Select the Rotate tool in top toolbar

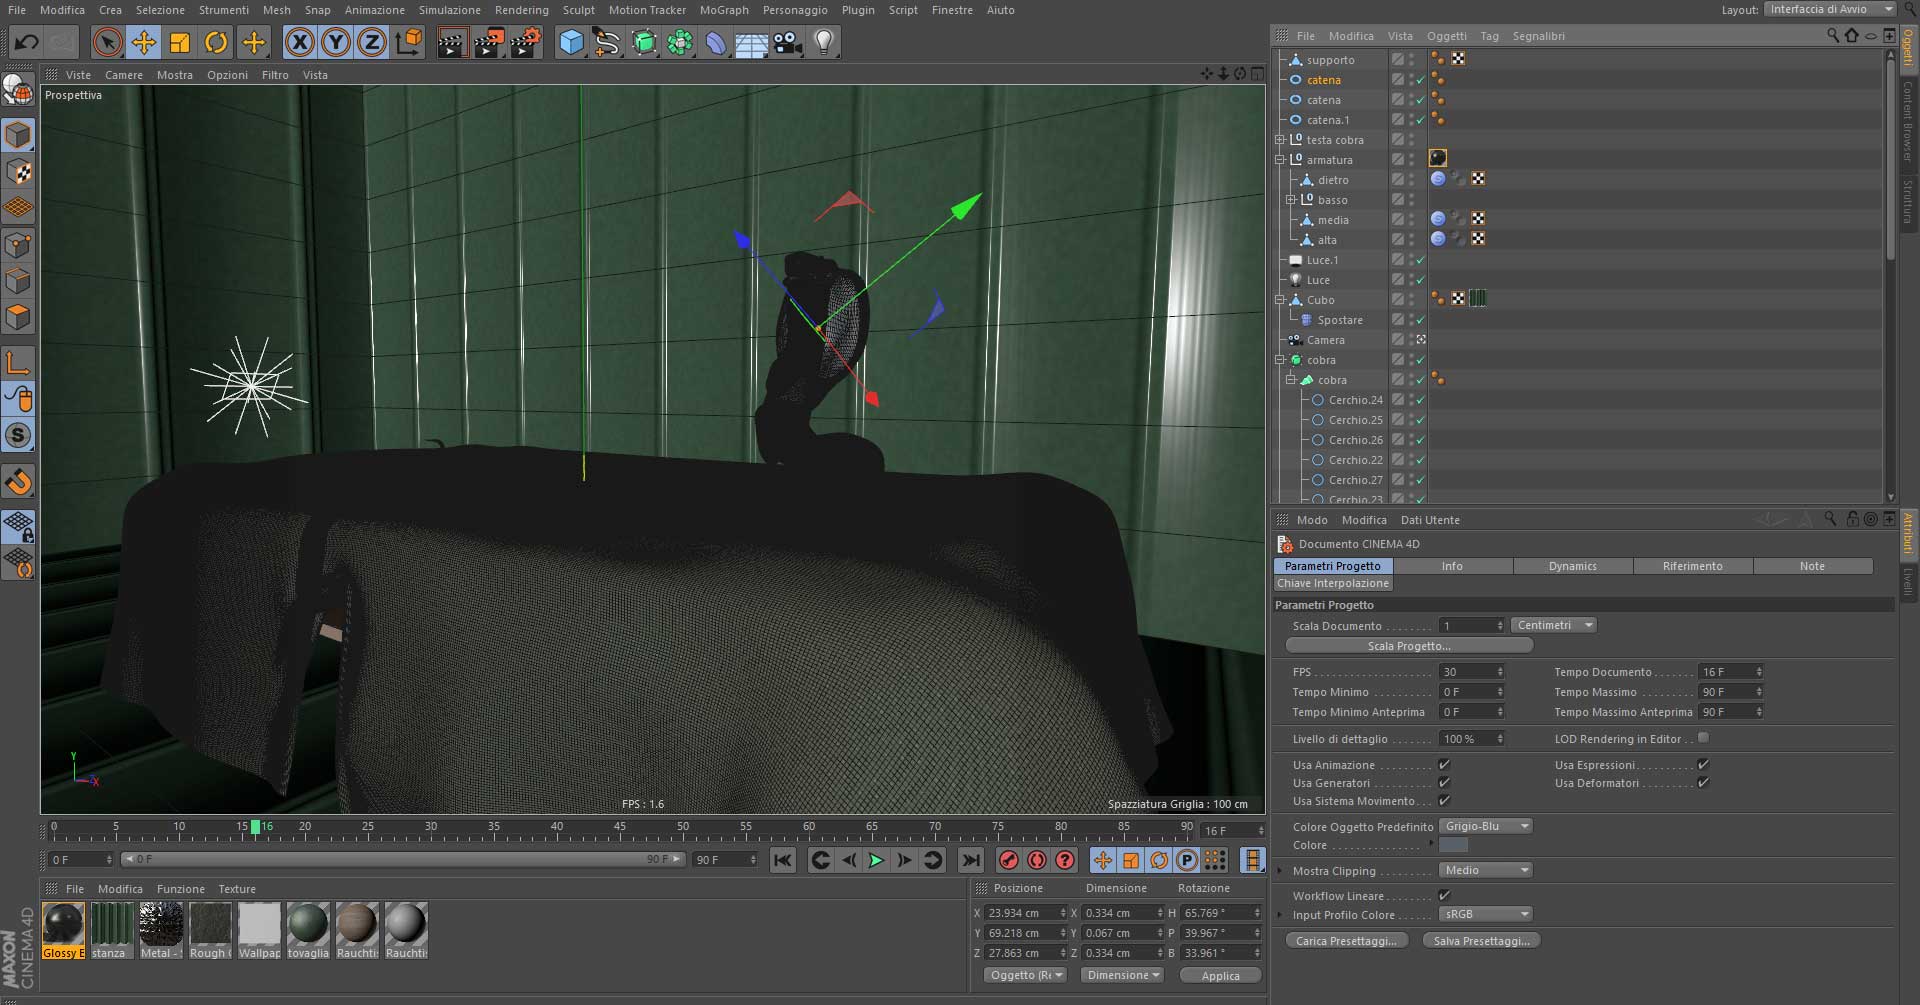(216, 42)
